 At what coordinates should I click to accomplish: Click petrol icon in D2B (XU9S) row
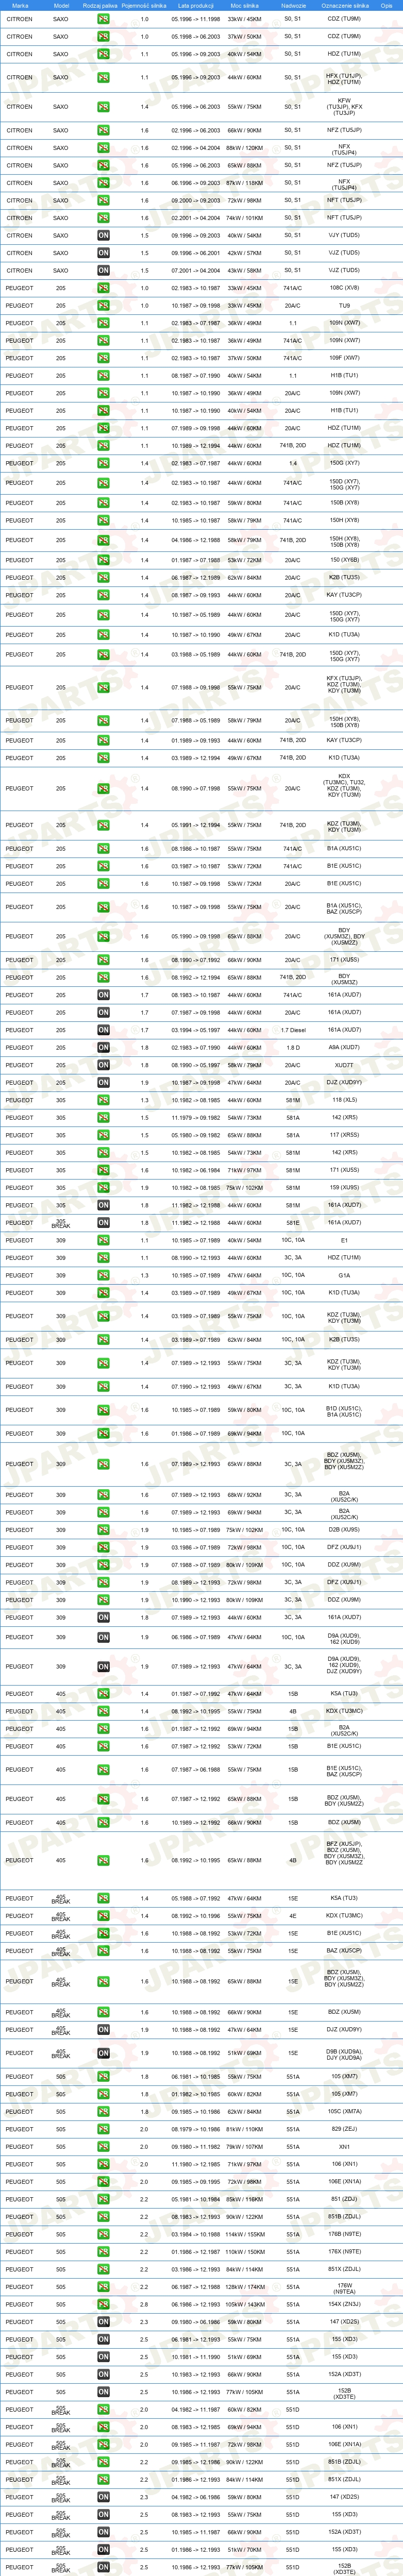coord(103,1530)
